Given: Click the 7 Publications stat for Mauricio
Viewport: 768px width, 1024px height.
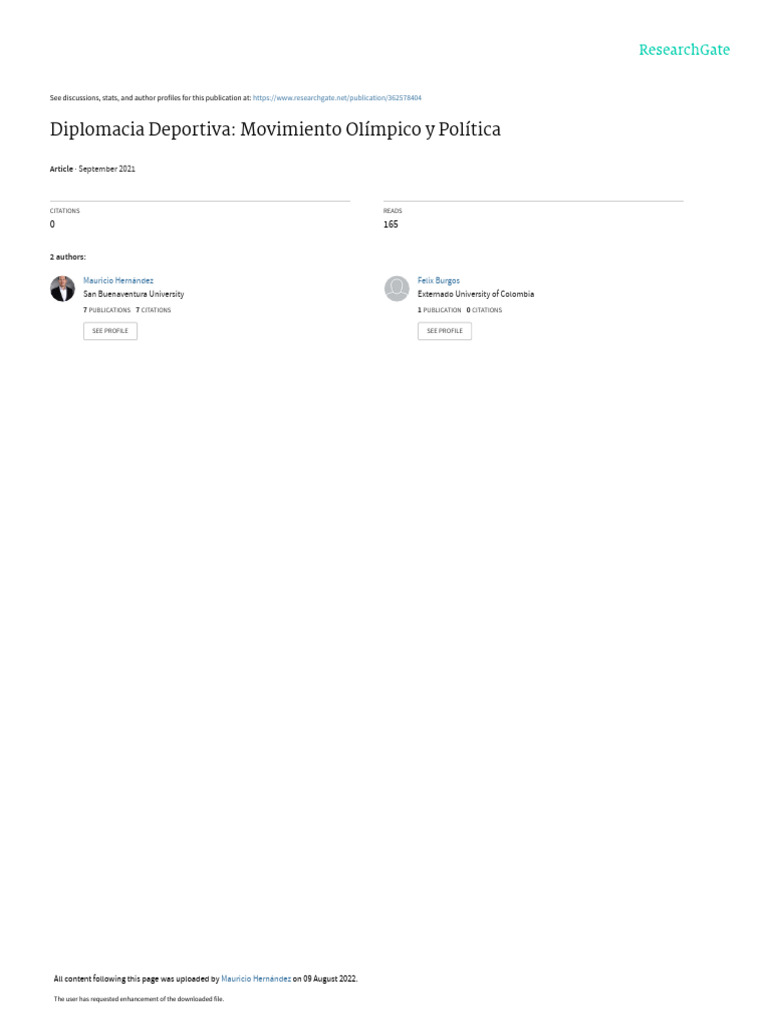Looking at the screenshot, I should (107, 310).
